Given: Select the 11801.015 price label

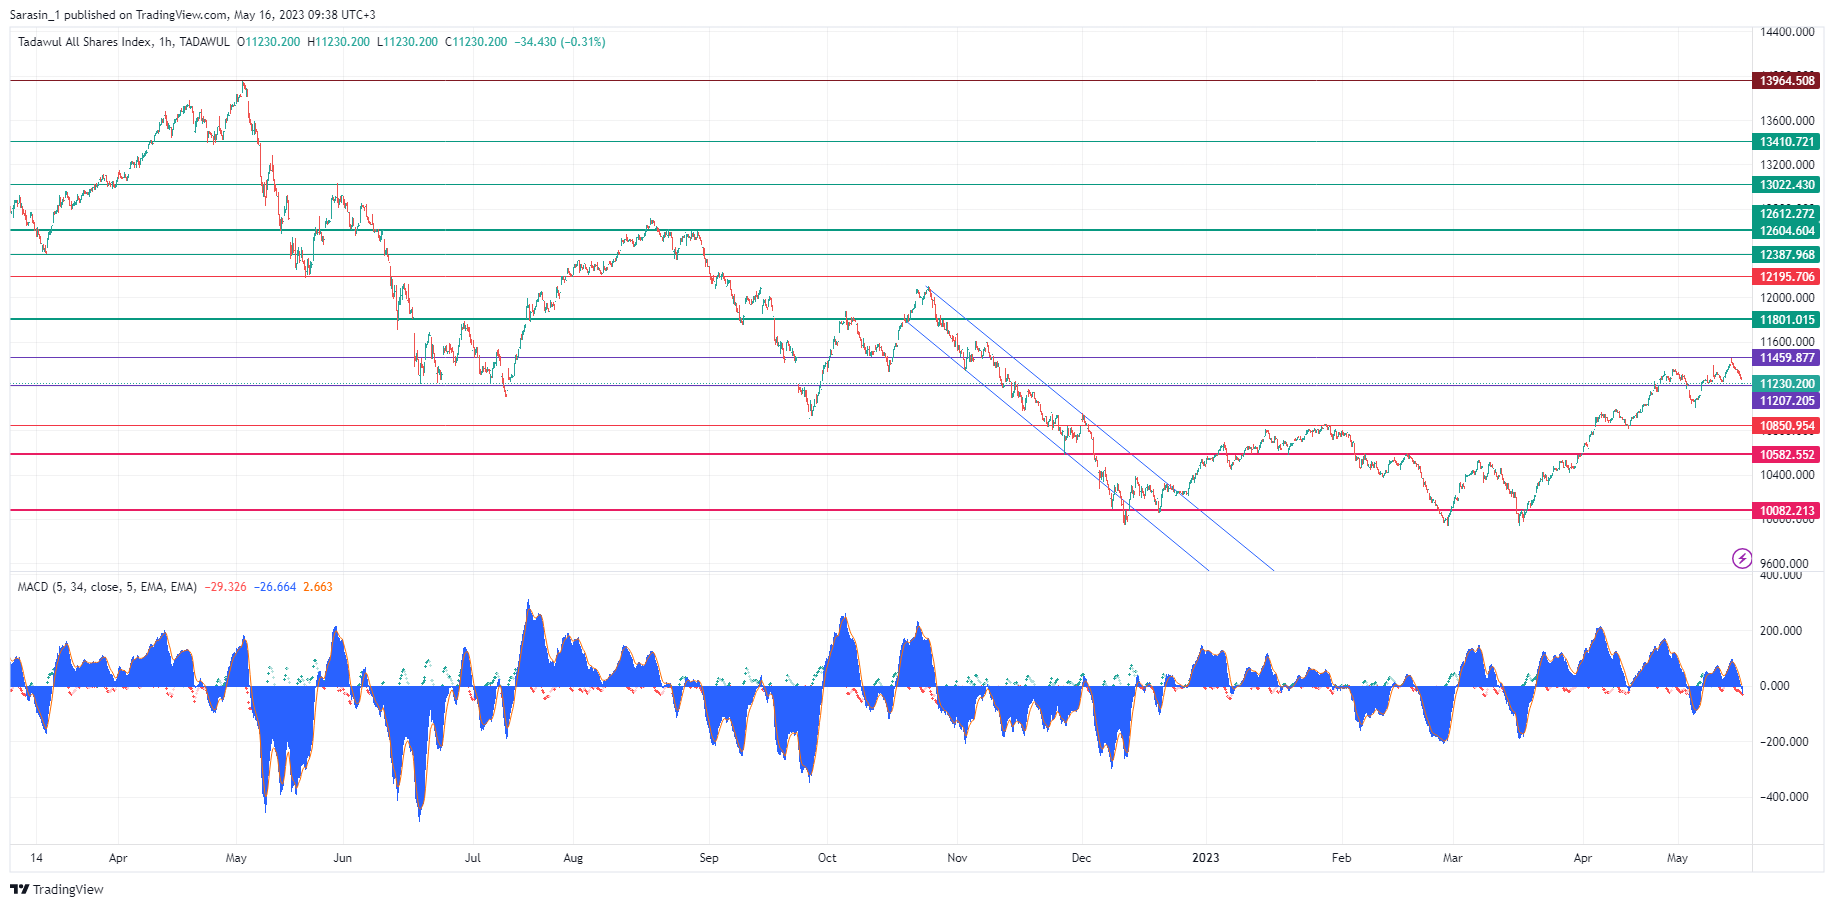Looking at the screenshot, I should [1786, 320].
